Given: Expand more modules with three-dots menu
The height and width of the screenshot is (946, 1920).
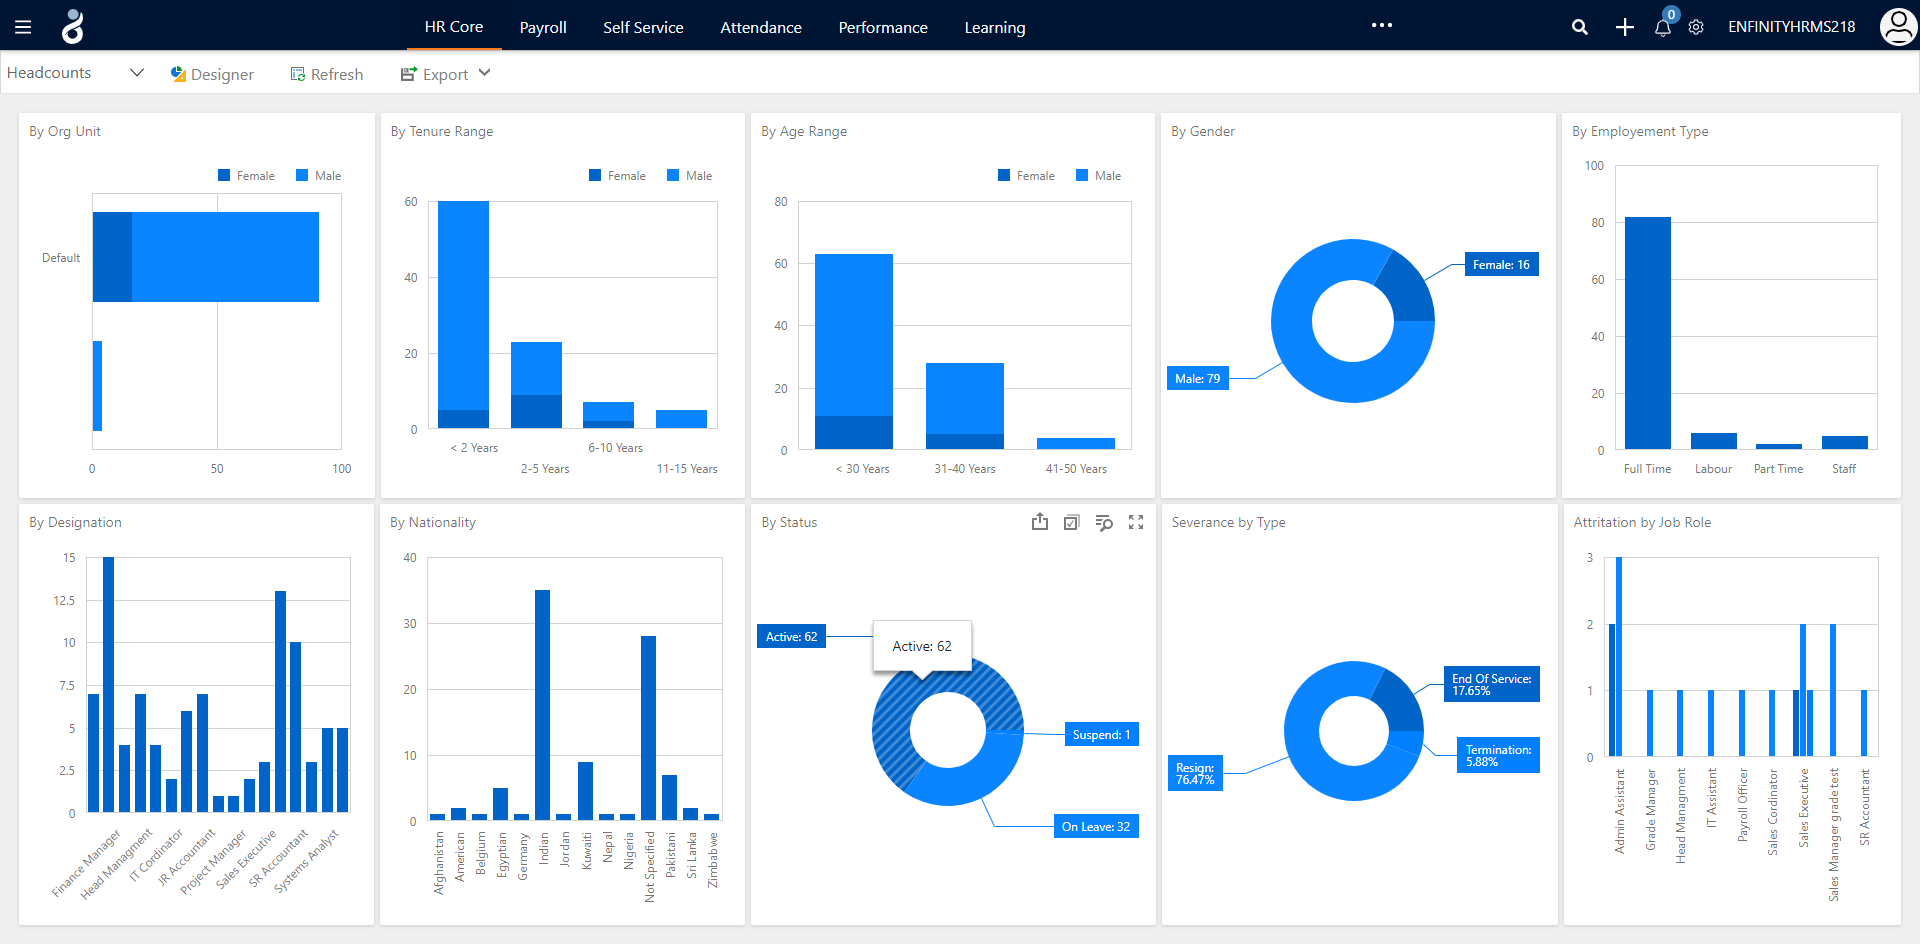Looking at the screenshot, I should pos(1382,26).
